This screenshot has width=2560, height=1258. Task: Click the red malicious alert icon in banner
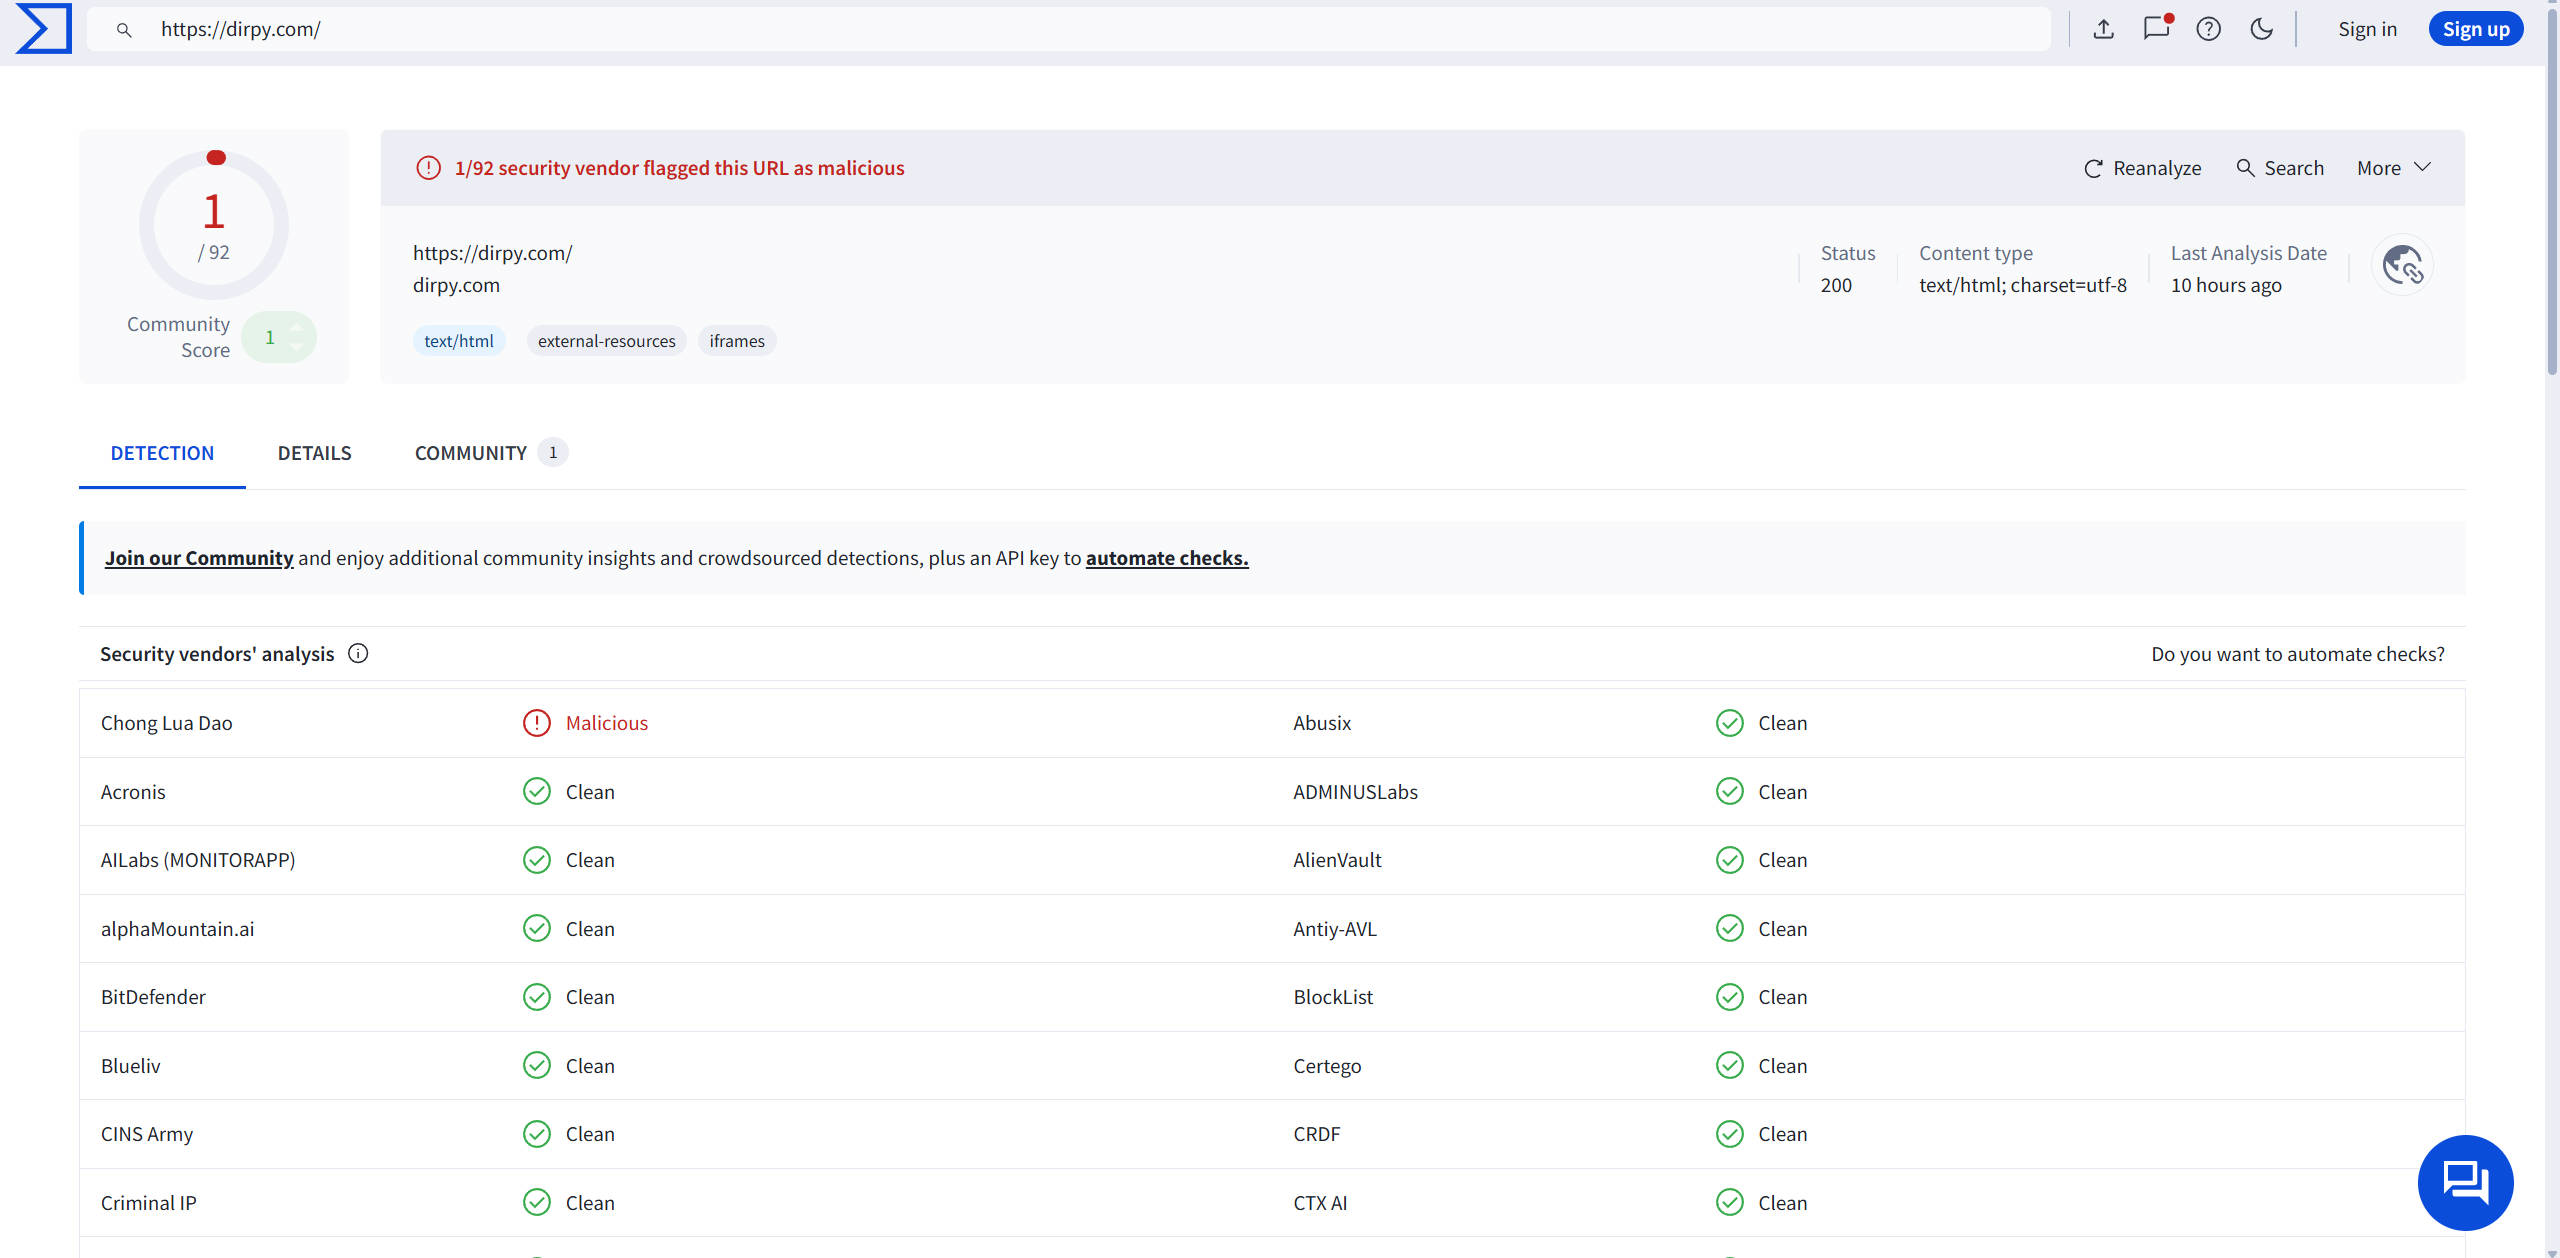tap(428, 168)
